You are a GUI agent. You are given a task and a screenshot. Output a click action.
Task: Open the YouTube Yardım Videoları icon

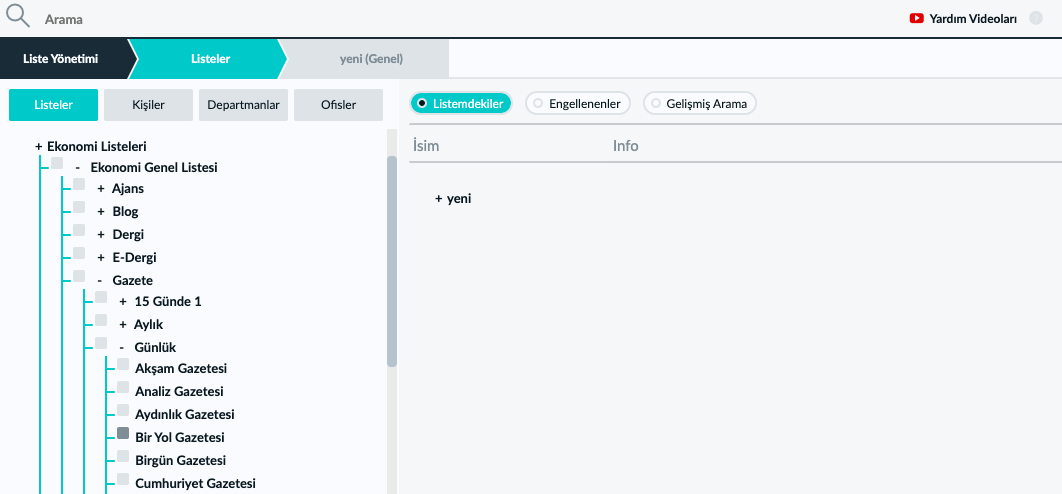916,19
